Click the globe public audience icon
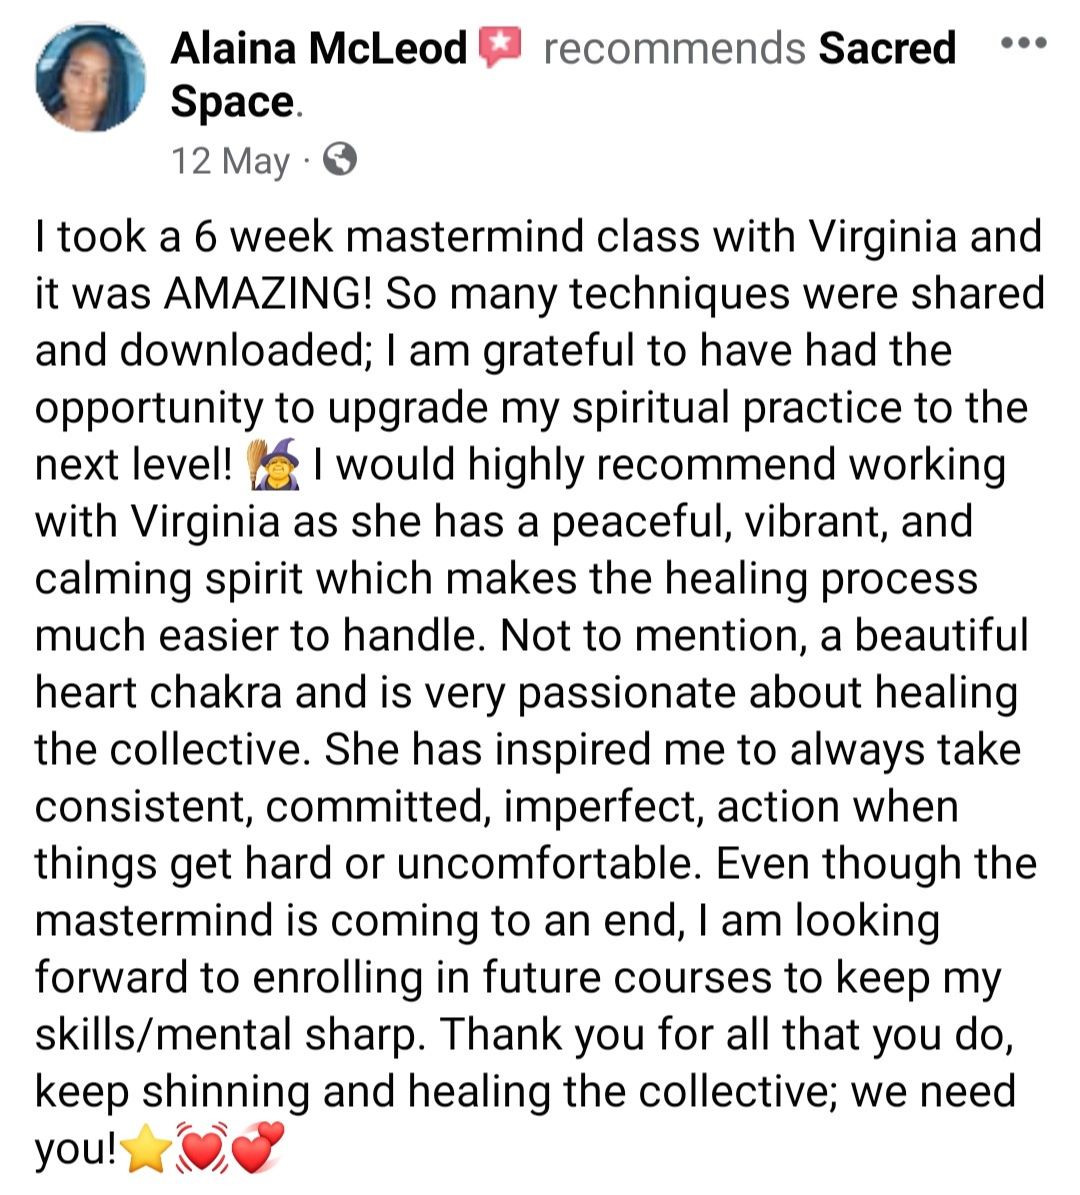 341,159
